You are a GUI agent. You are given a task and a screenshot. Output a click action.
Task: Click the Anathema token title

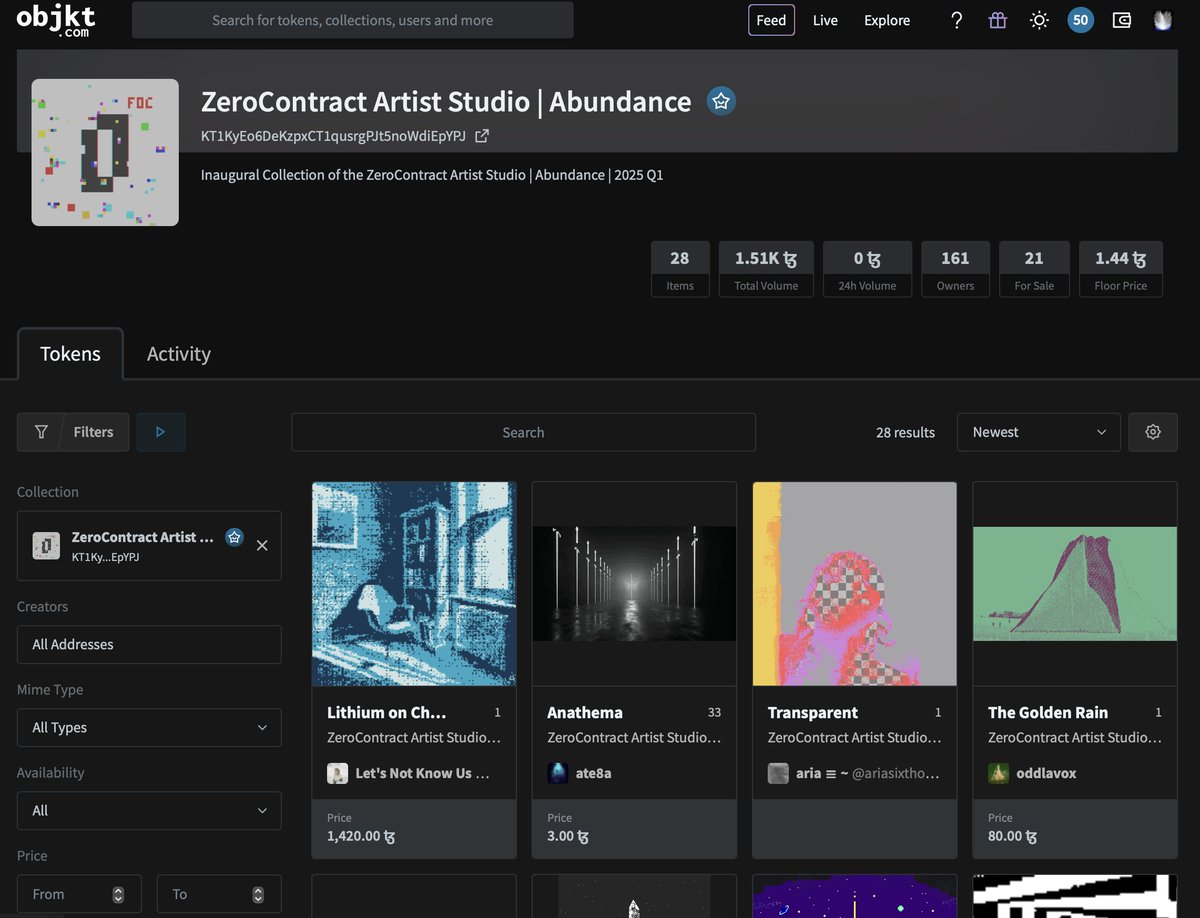click(585, 712)
